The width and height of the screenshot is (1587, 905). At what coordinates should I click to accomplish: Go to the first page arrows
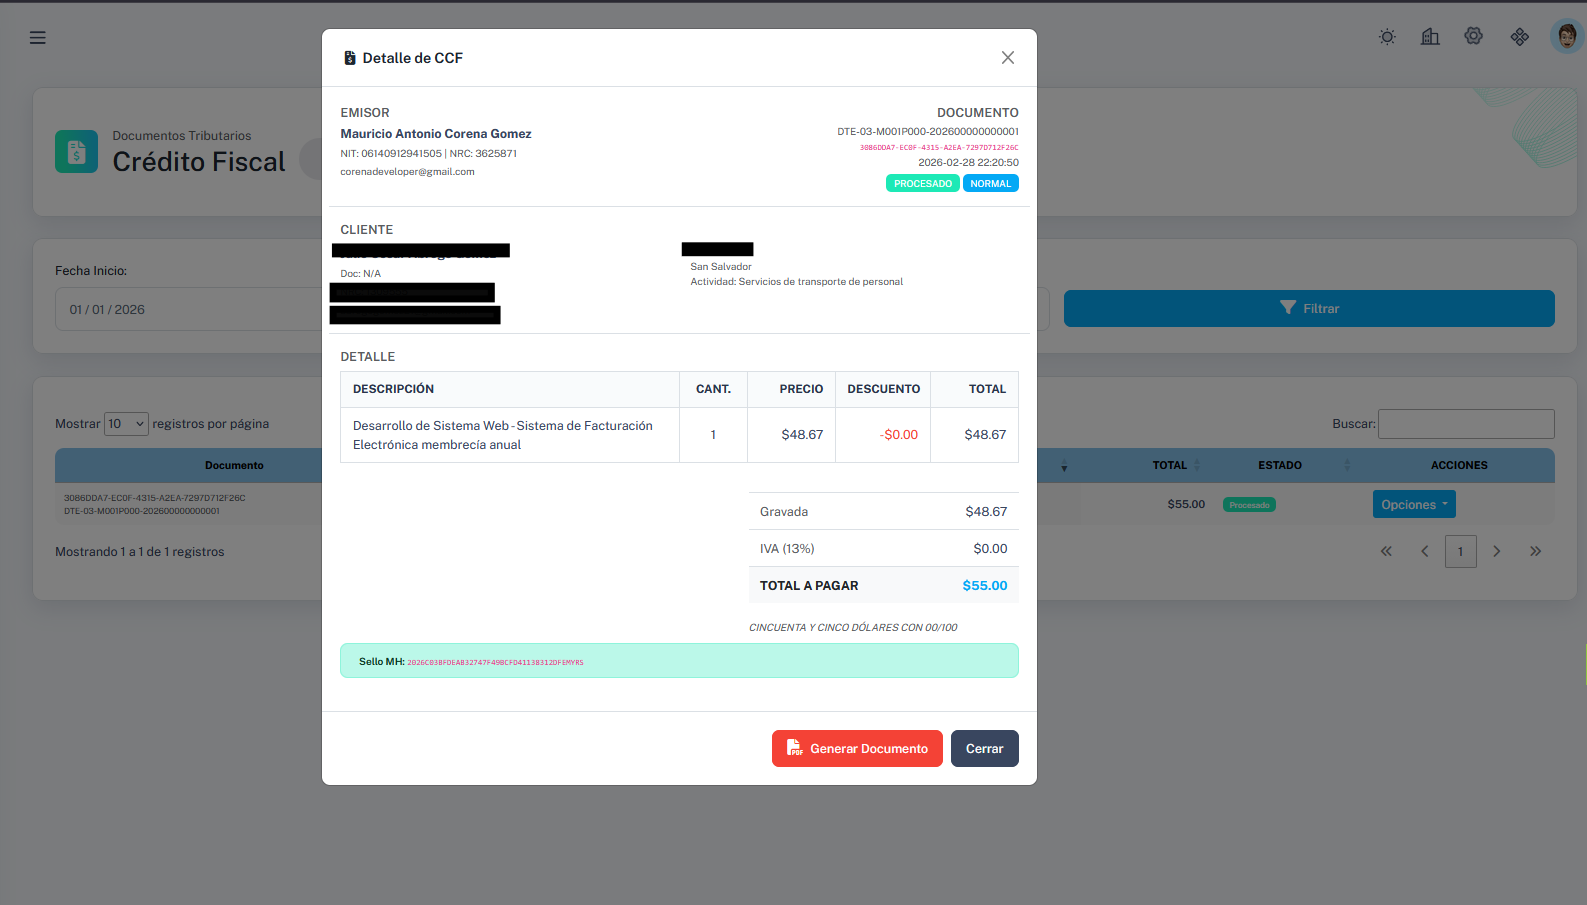1386,551
